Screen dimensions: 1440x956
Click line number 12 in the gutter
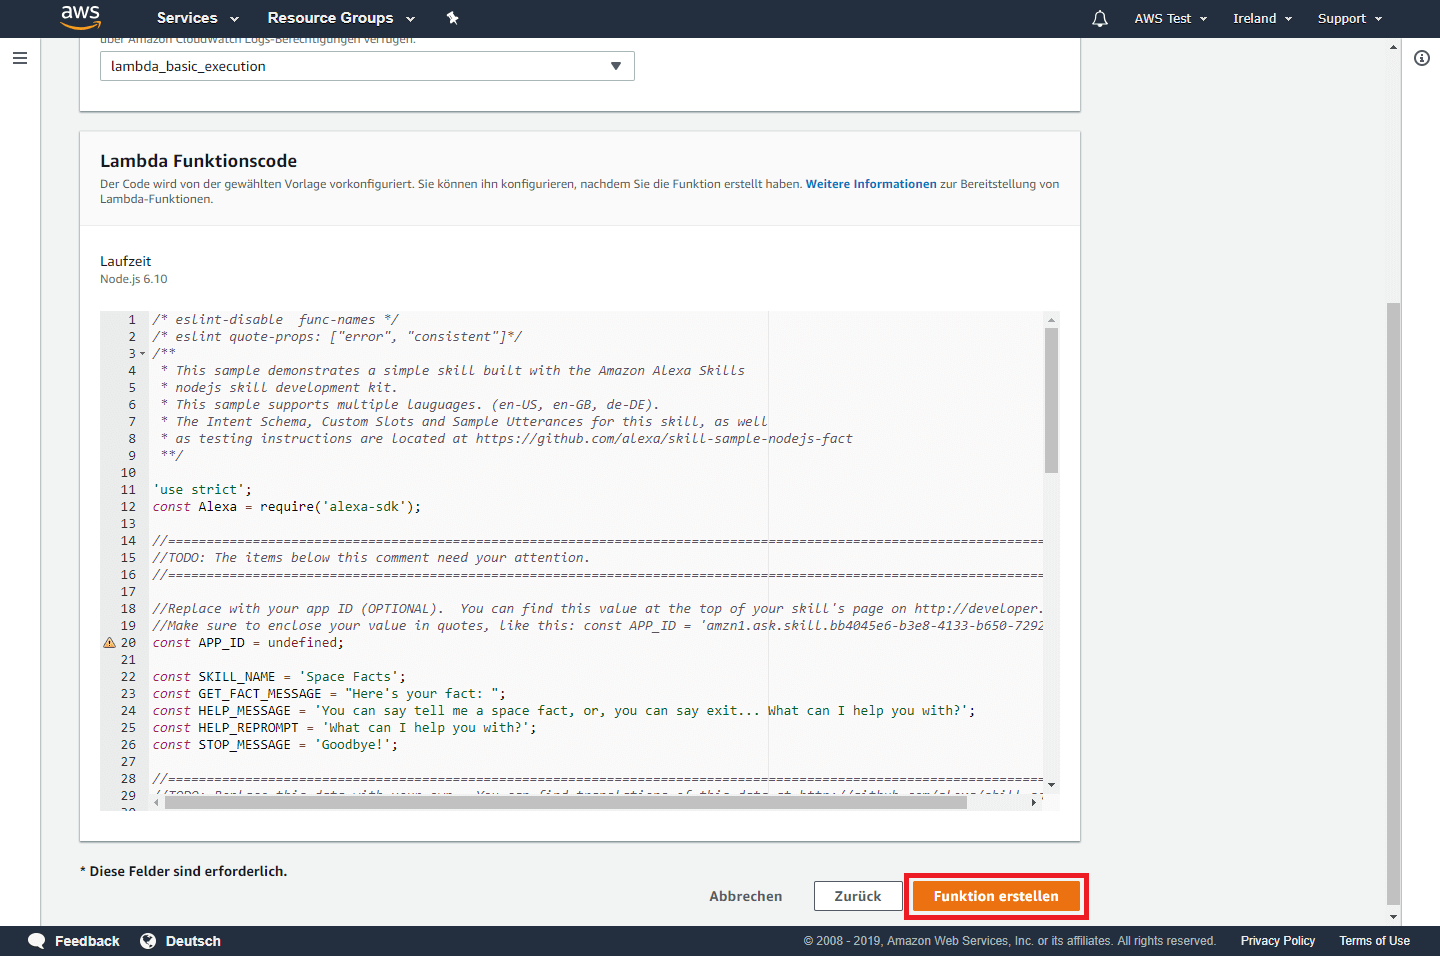[128, 507]
